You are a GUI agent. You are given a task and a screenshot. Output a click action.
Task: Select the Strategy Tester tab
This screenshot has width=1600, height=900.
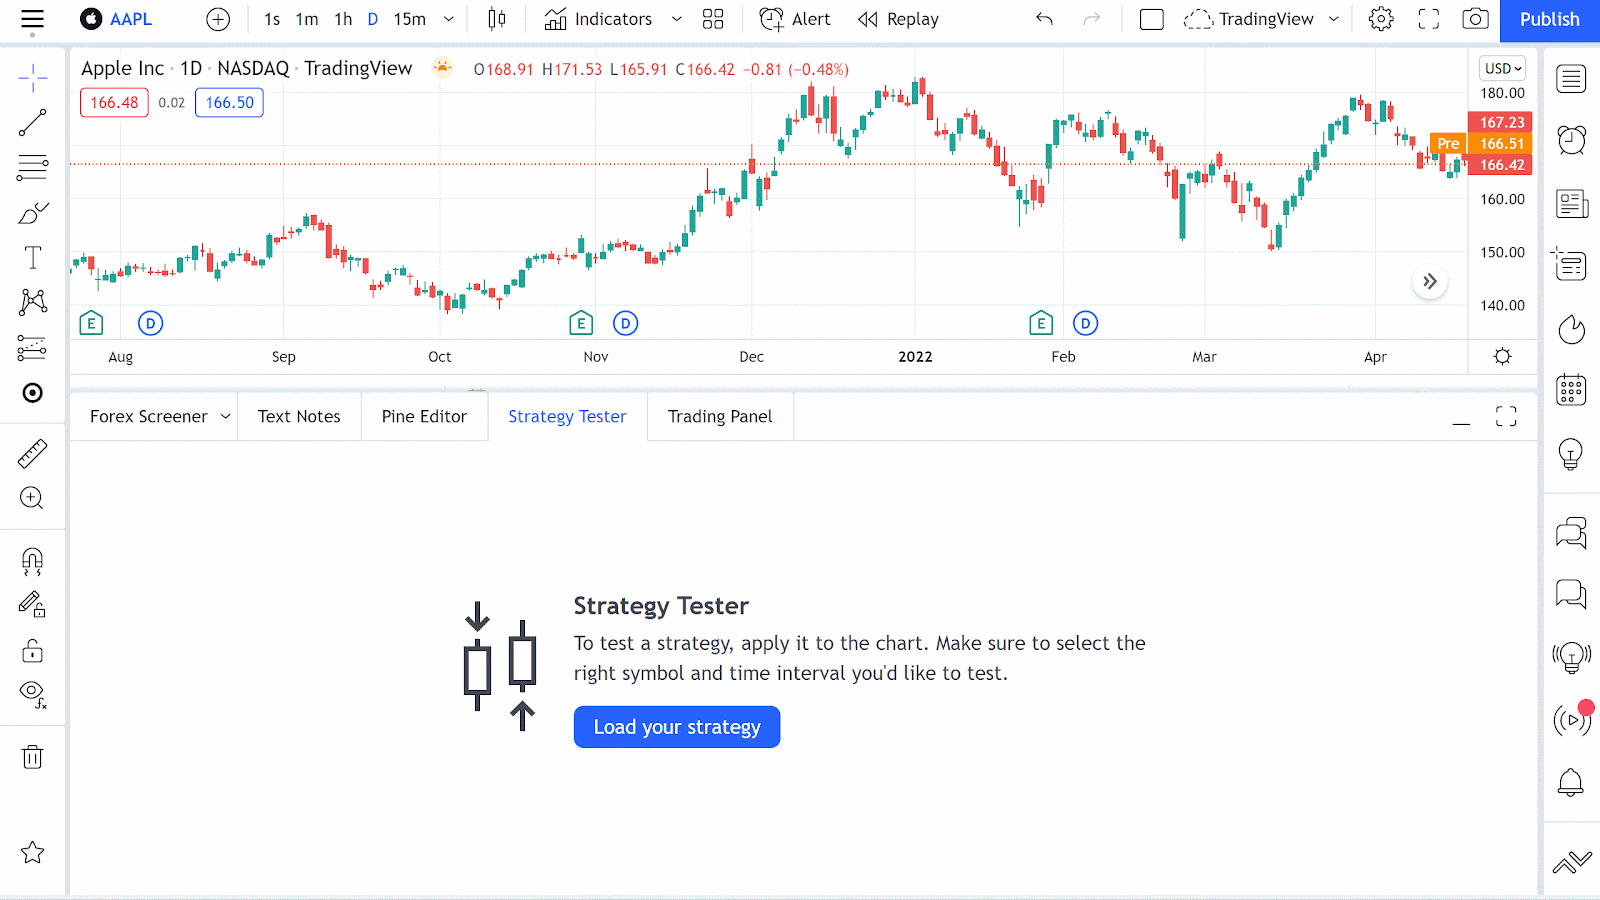pyautogui.click(x=567, y=416)
